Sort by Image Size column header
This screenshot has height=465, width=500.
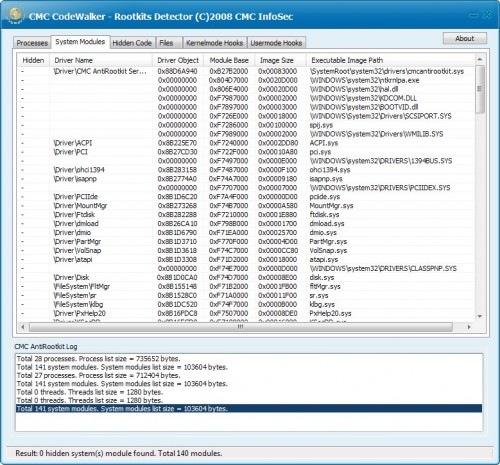(280, 60)
